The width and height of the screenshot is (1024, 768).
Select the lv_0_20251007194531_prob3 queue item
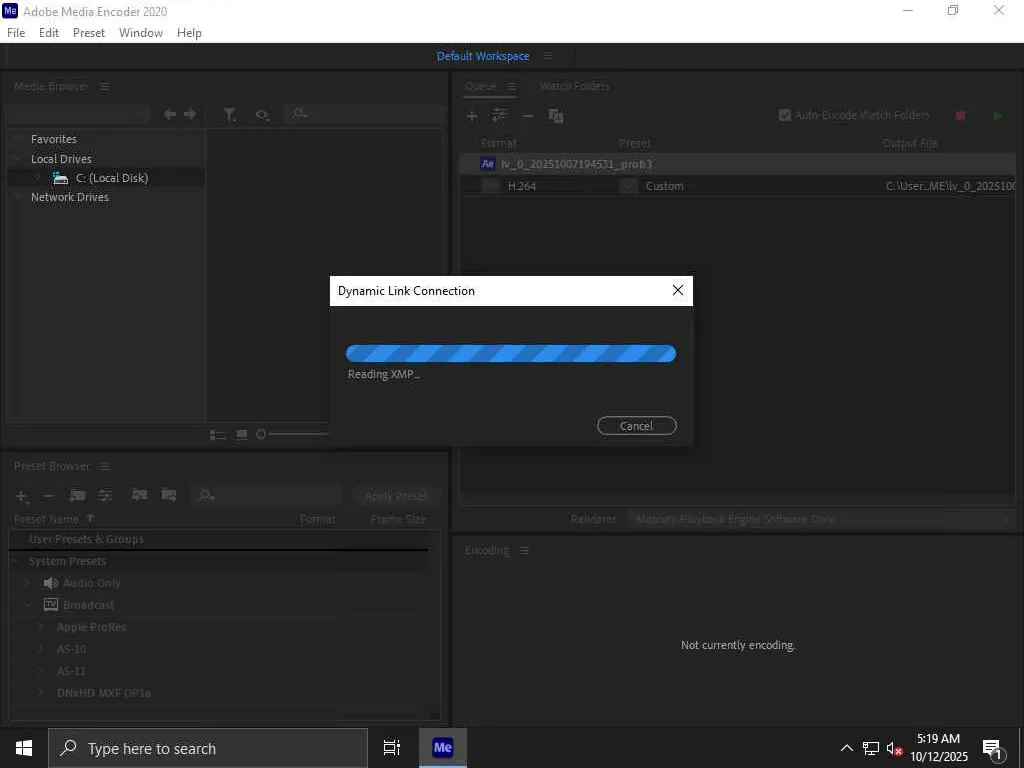[737, 164]
